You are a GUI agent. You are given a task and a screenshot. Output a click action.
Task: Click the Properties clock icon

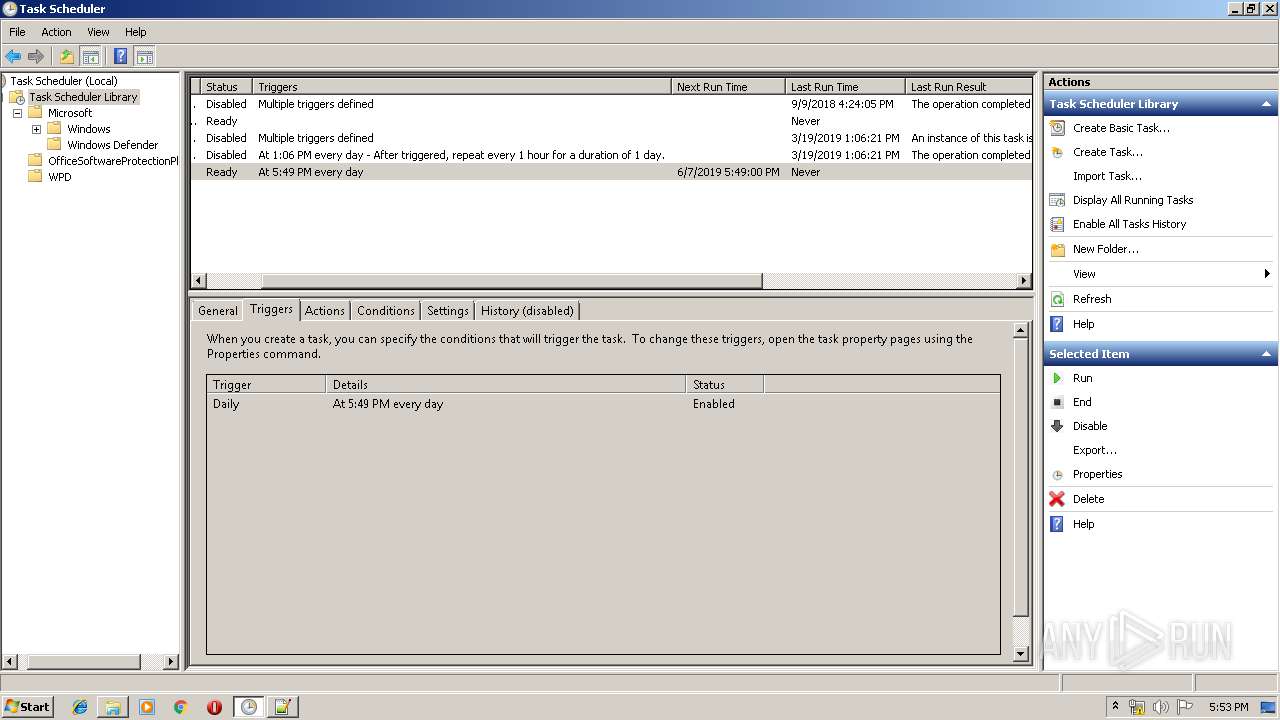point(1057,474)
